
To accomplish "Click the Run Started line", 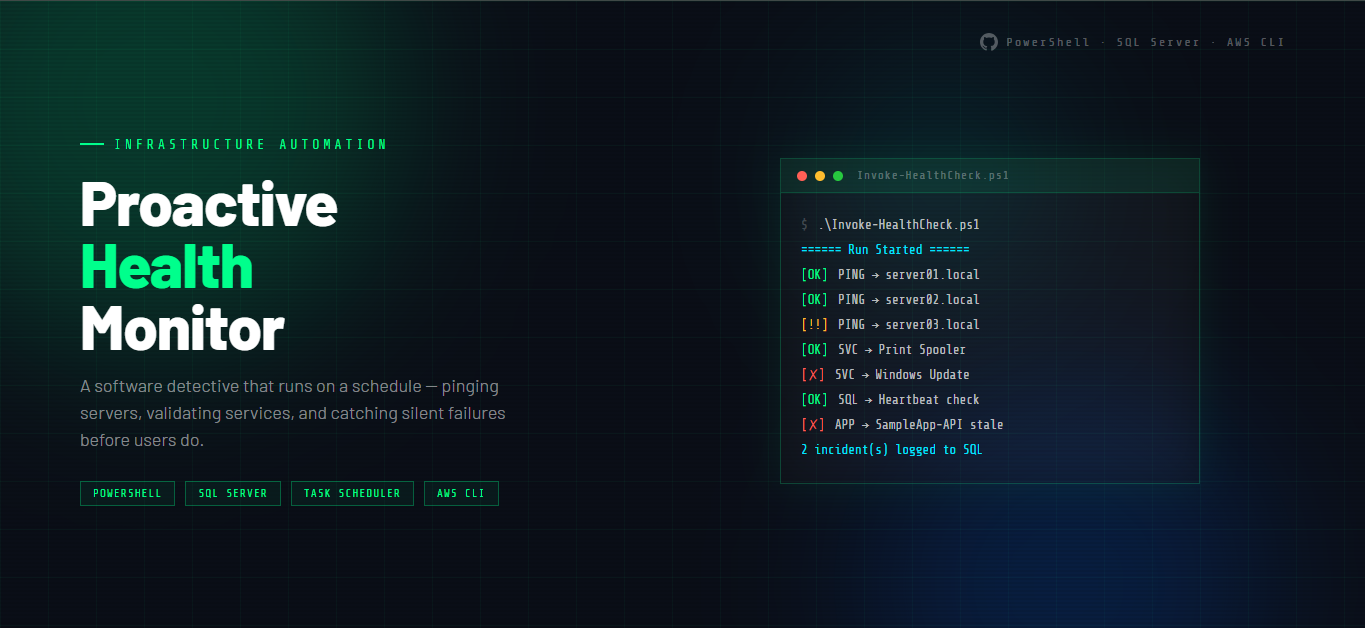I will tap(885, 250).
